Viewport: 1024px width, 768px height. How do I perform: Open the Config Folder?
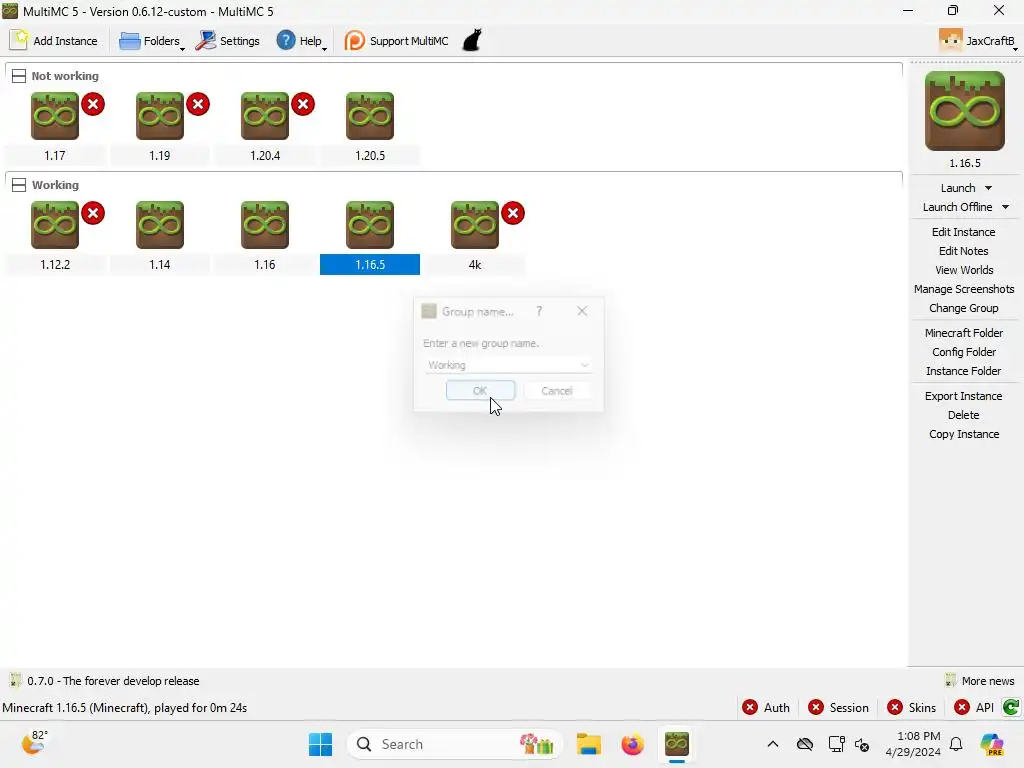[964, 352]
